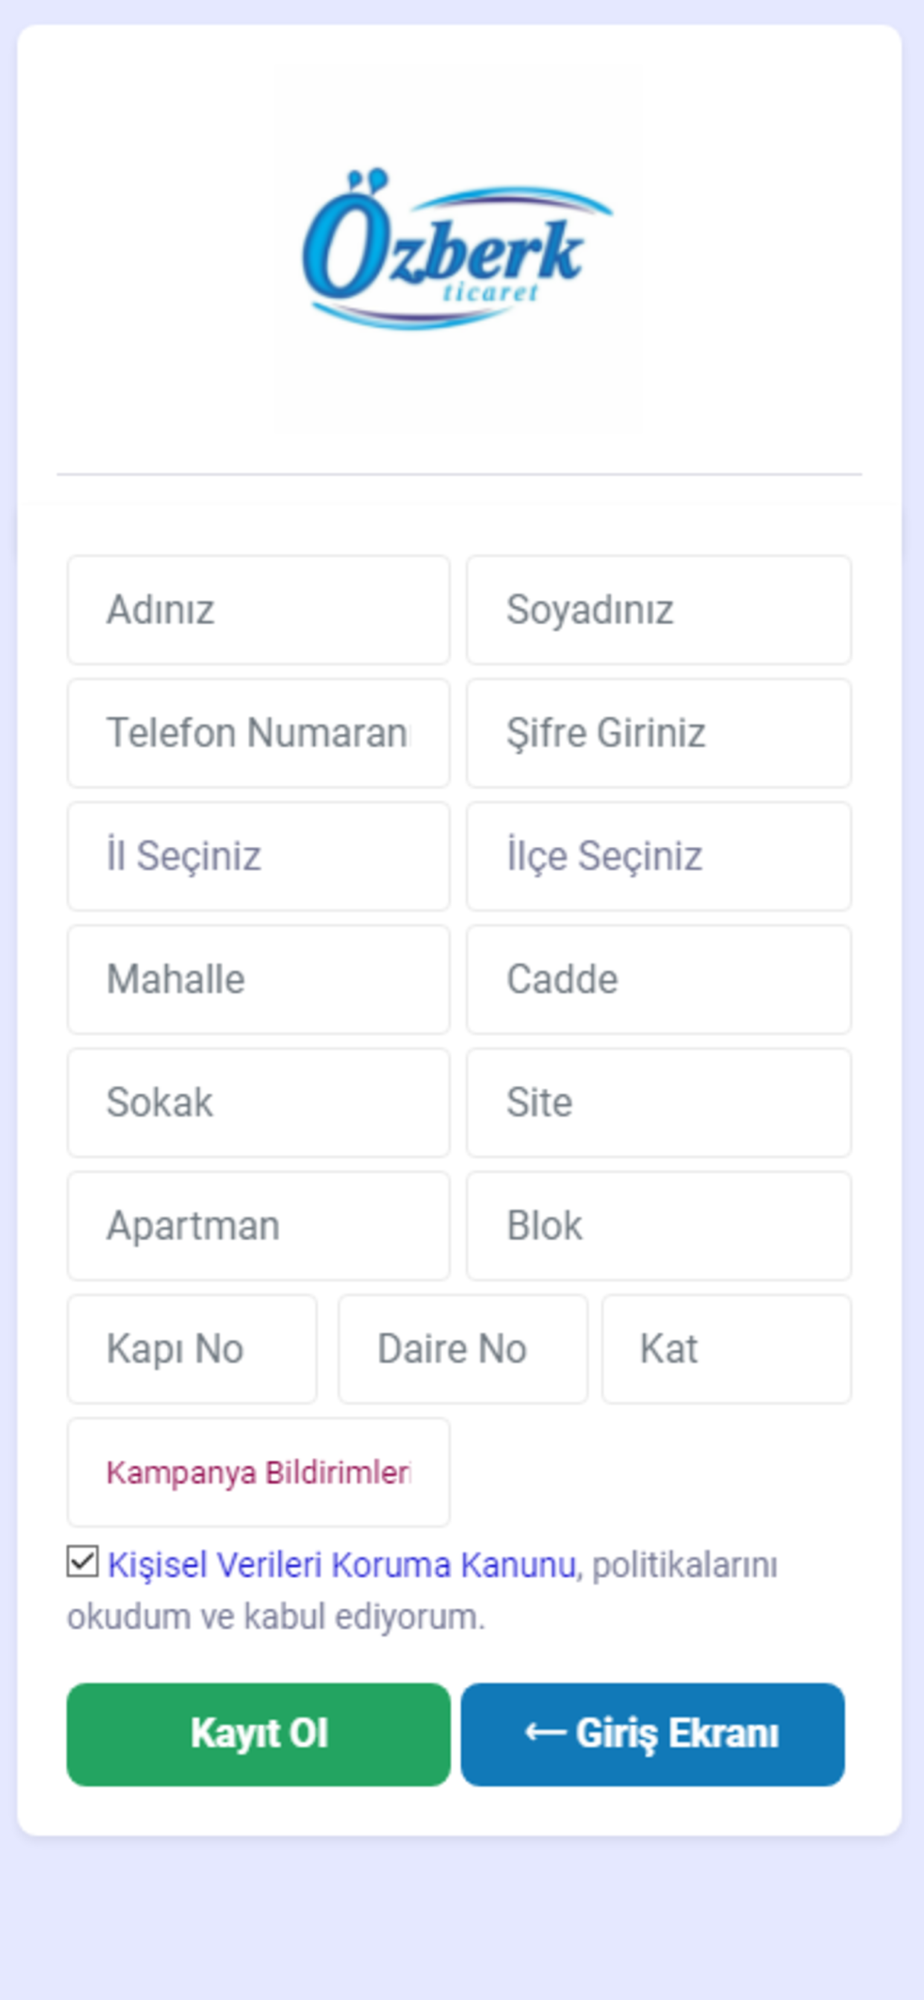Expand the İlçe Seçiniz dropdown
The image size is (924, 2000).
658,856
